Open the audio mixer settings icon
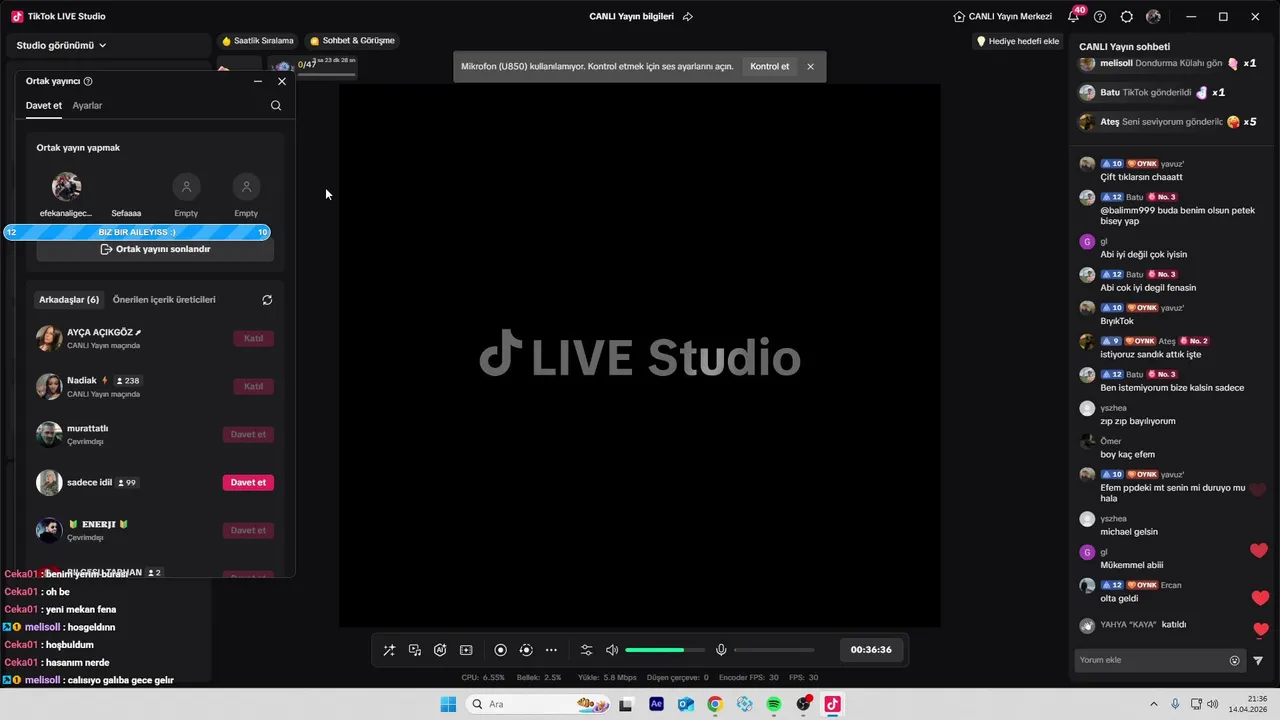 coord(587,650)
